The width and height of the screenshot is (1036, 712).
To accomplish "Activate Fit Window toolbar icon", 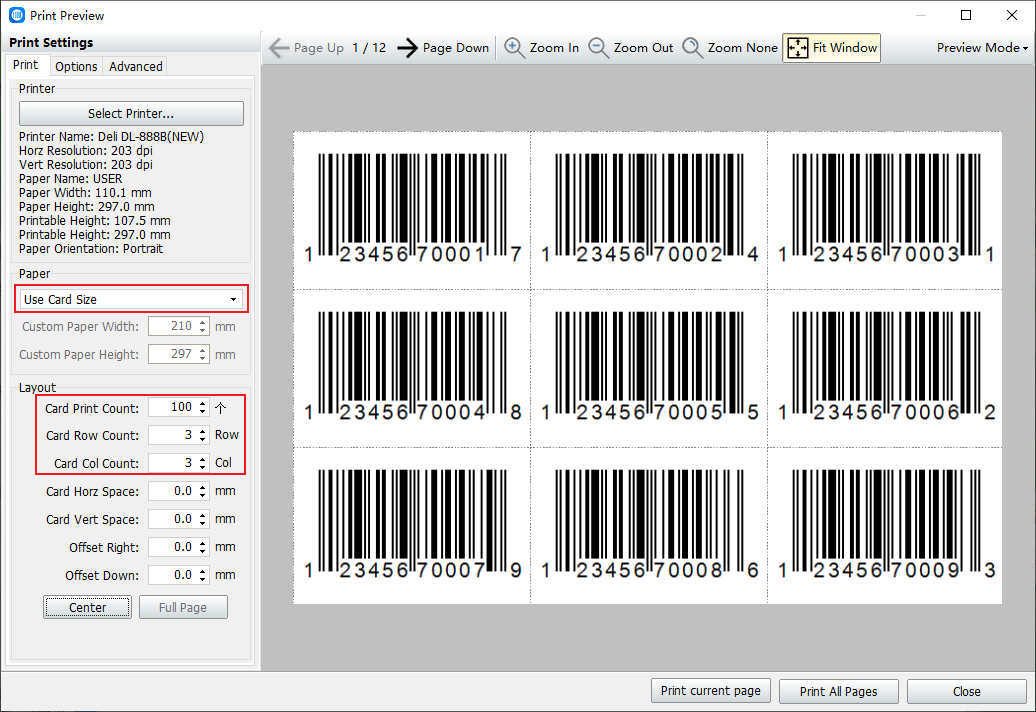I will tap(797, 48).
